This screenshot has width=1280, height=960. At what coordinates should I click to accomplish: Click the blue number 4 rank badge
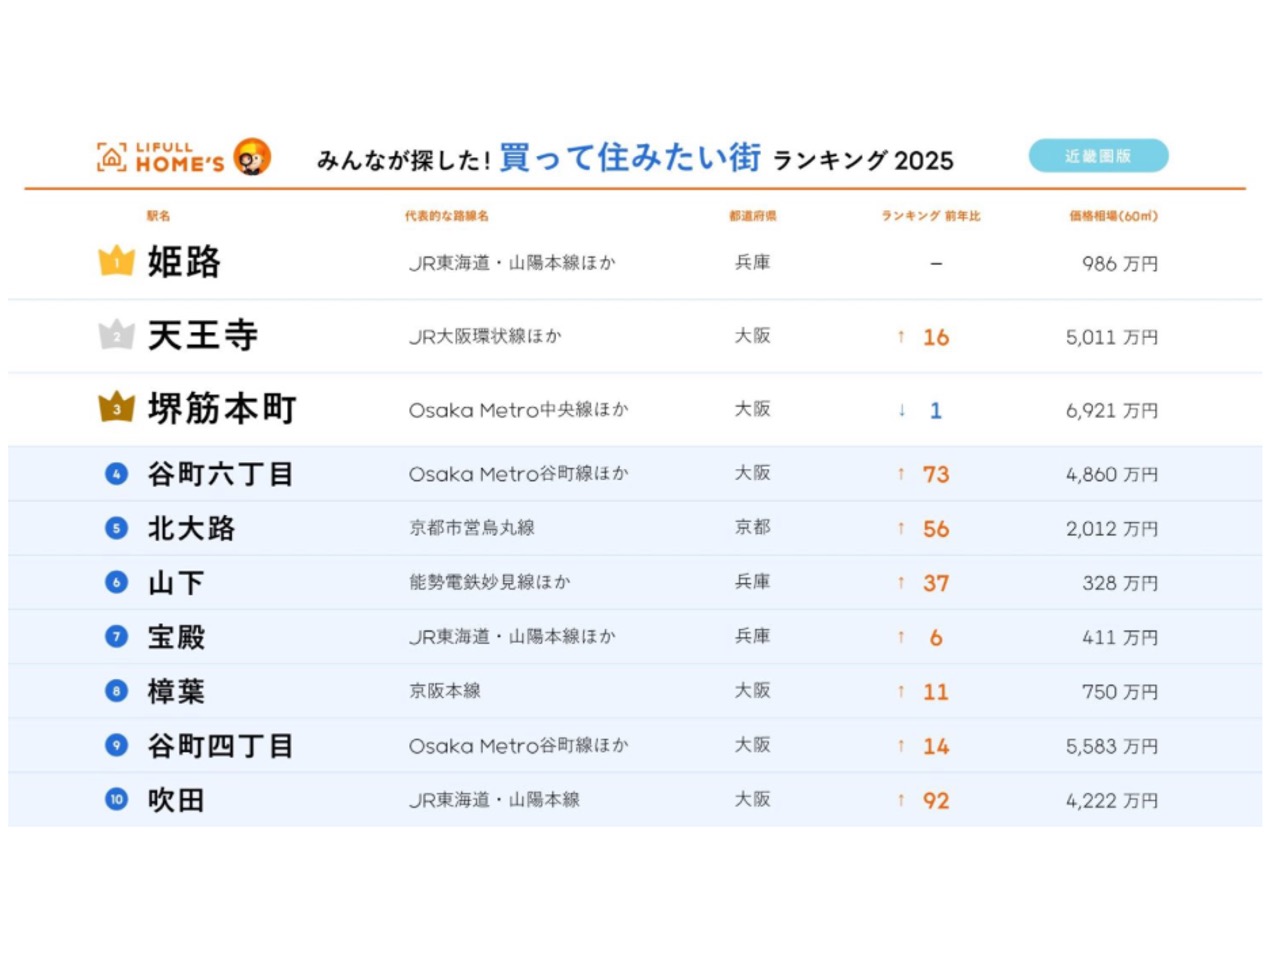click(x=117, y=474)
